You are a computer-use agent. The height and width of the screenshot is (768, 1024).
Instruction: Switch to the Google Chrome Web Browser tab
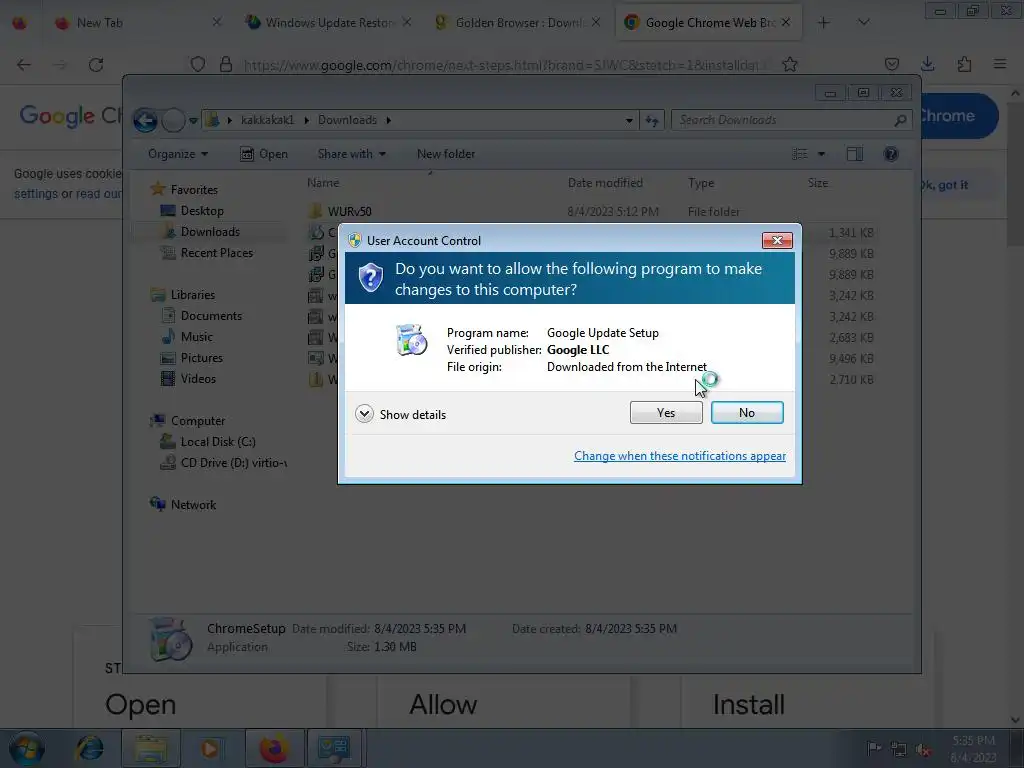tap(709, 23)
